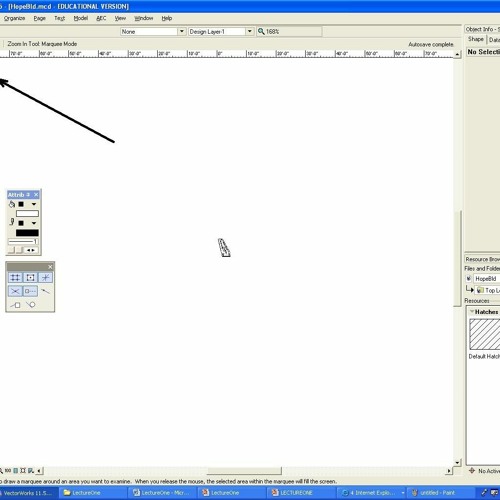The height and width of the screenshot is (500, 500).
Task: Toggle the Snap to Distance constraint
Action: [45, 291]
